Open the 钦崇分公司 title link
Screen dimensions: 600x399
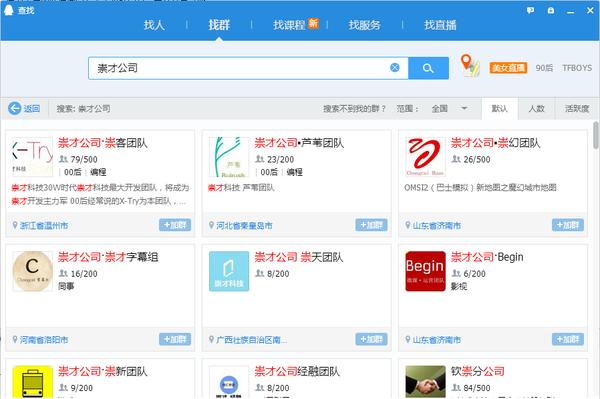click(478, 371)
